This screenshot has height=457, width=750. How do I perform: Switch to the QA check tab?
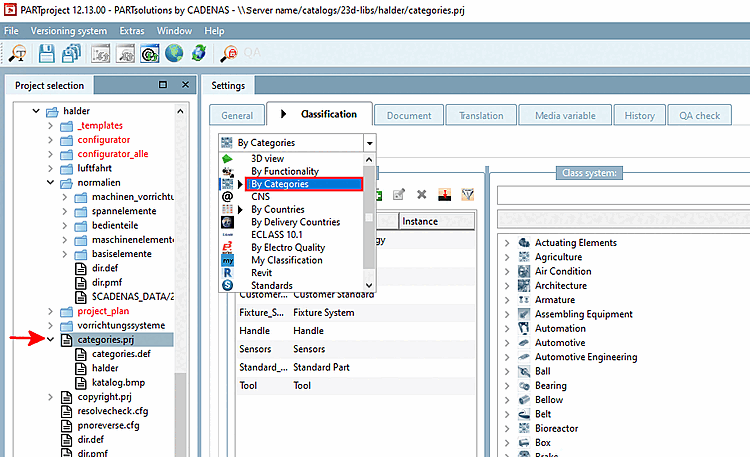699,115
